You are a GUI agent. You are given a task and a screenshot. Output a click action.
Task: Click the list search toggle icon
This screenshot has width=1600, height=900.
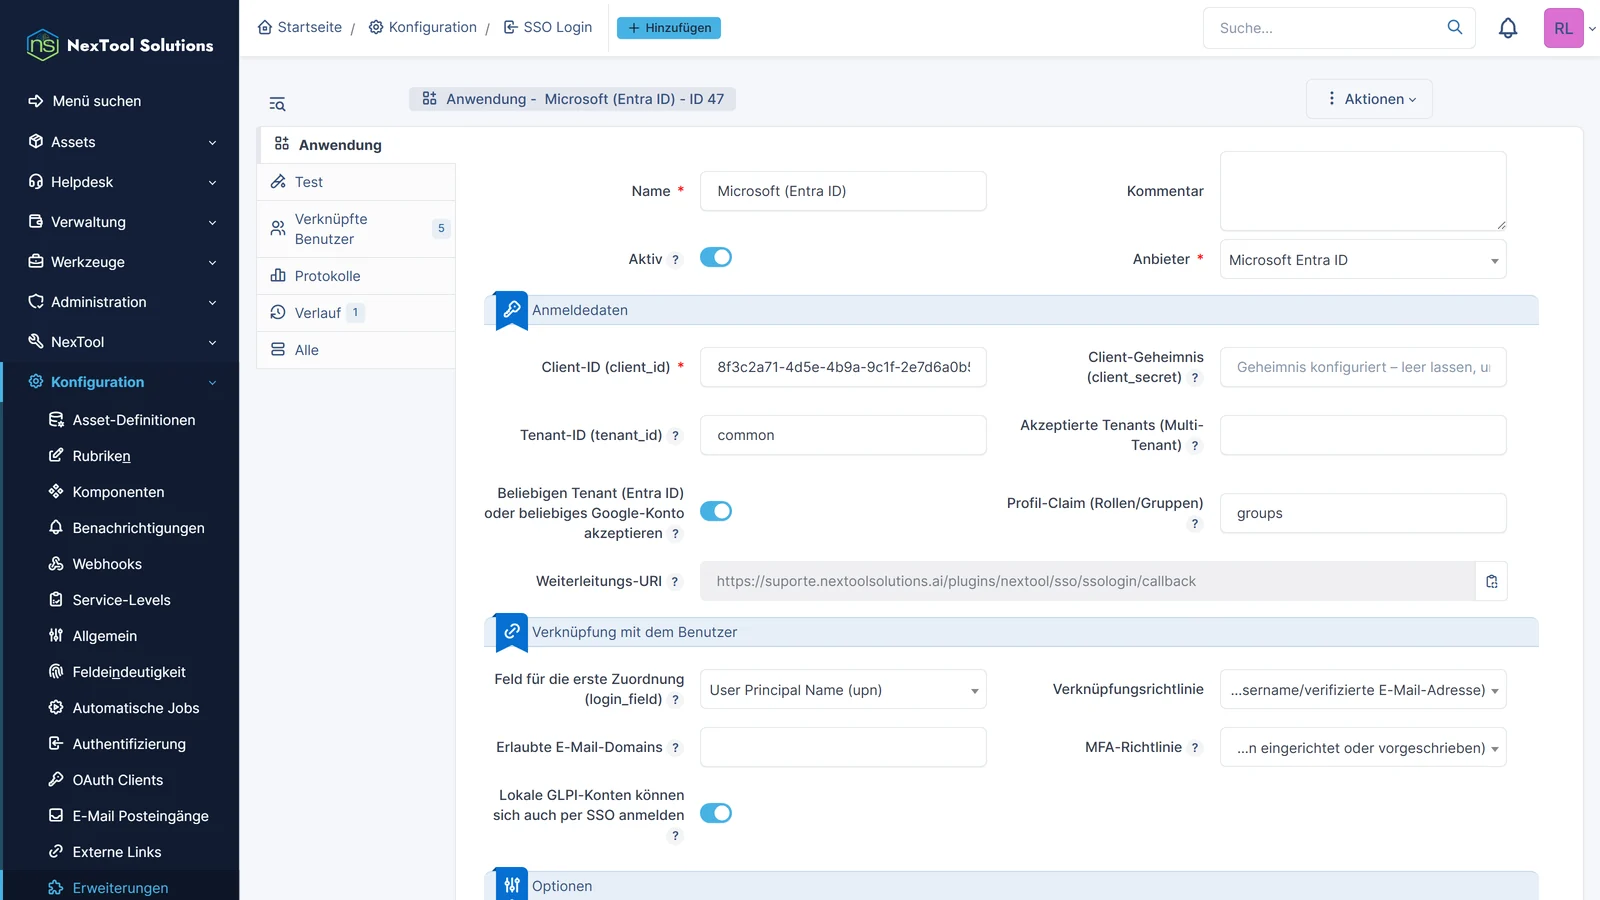coord(277,104)
